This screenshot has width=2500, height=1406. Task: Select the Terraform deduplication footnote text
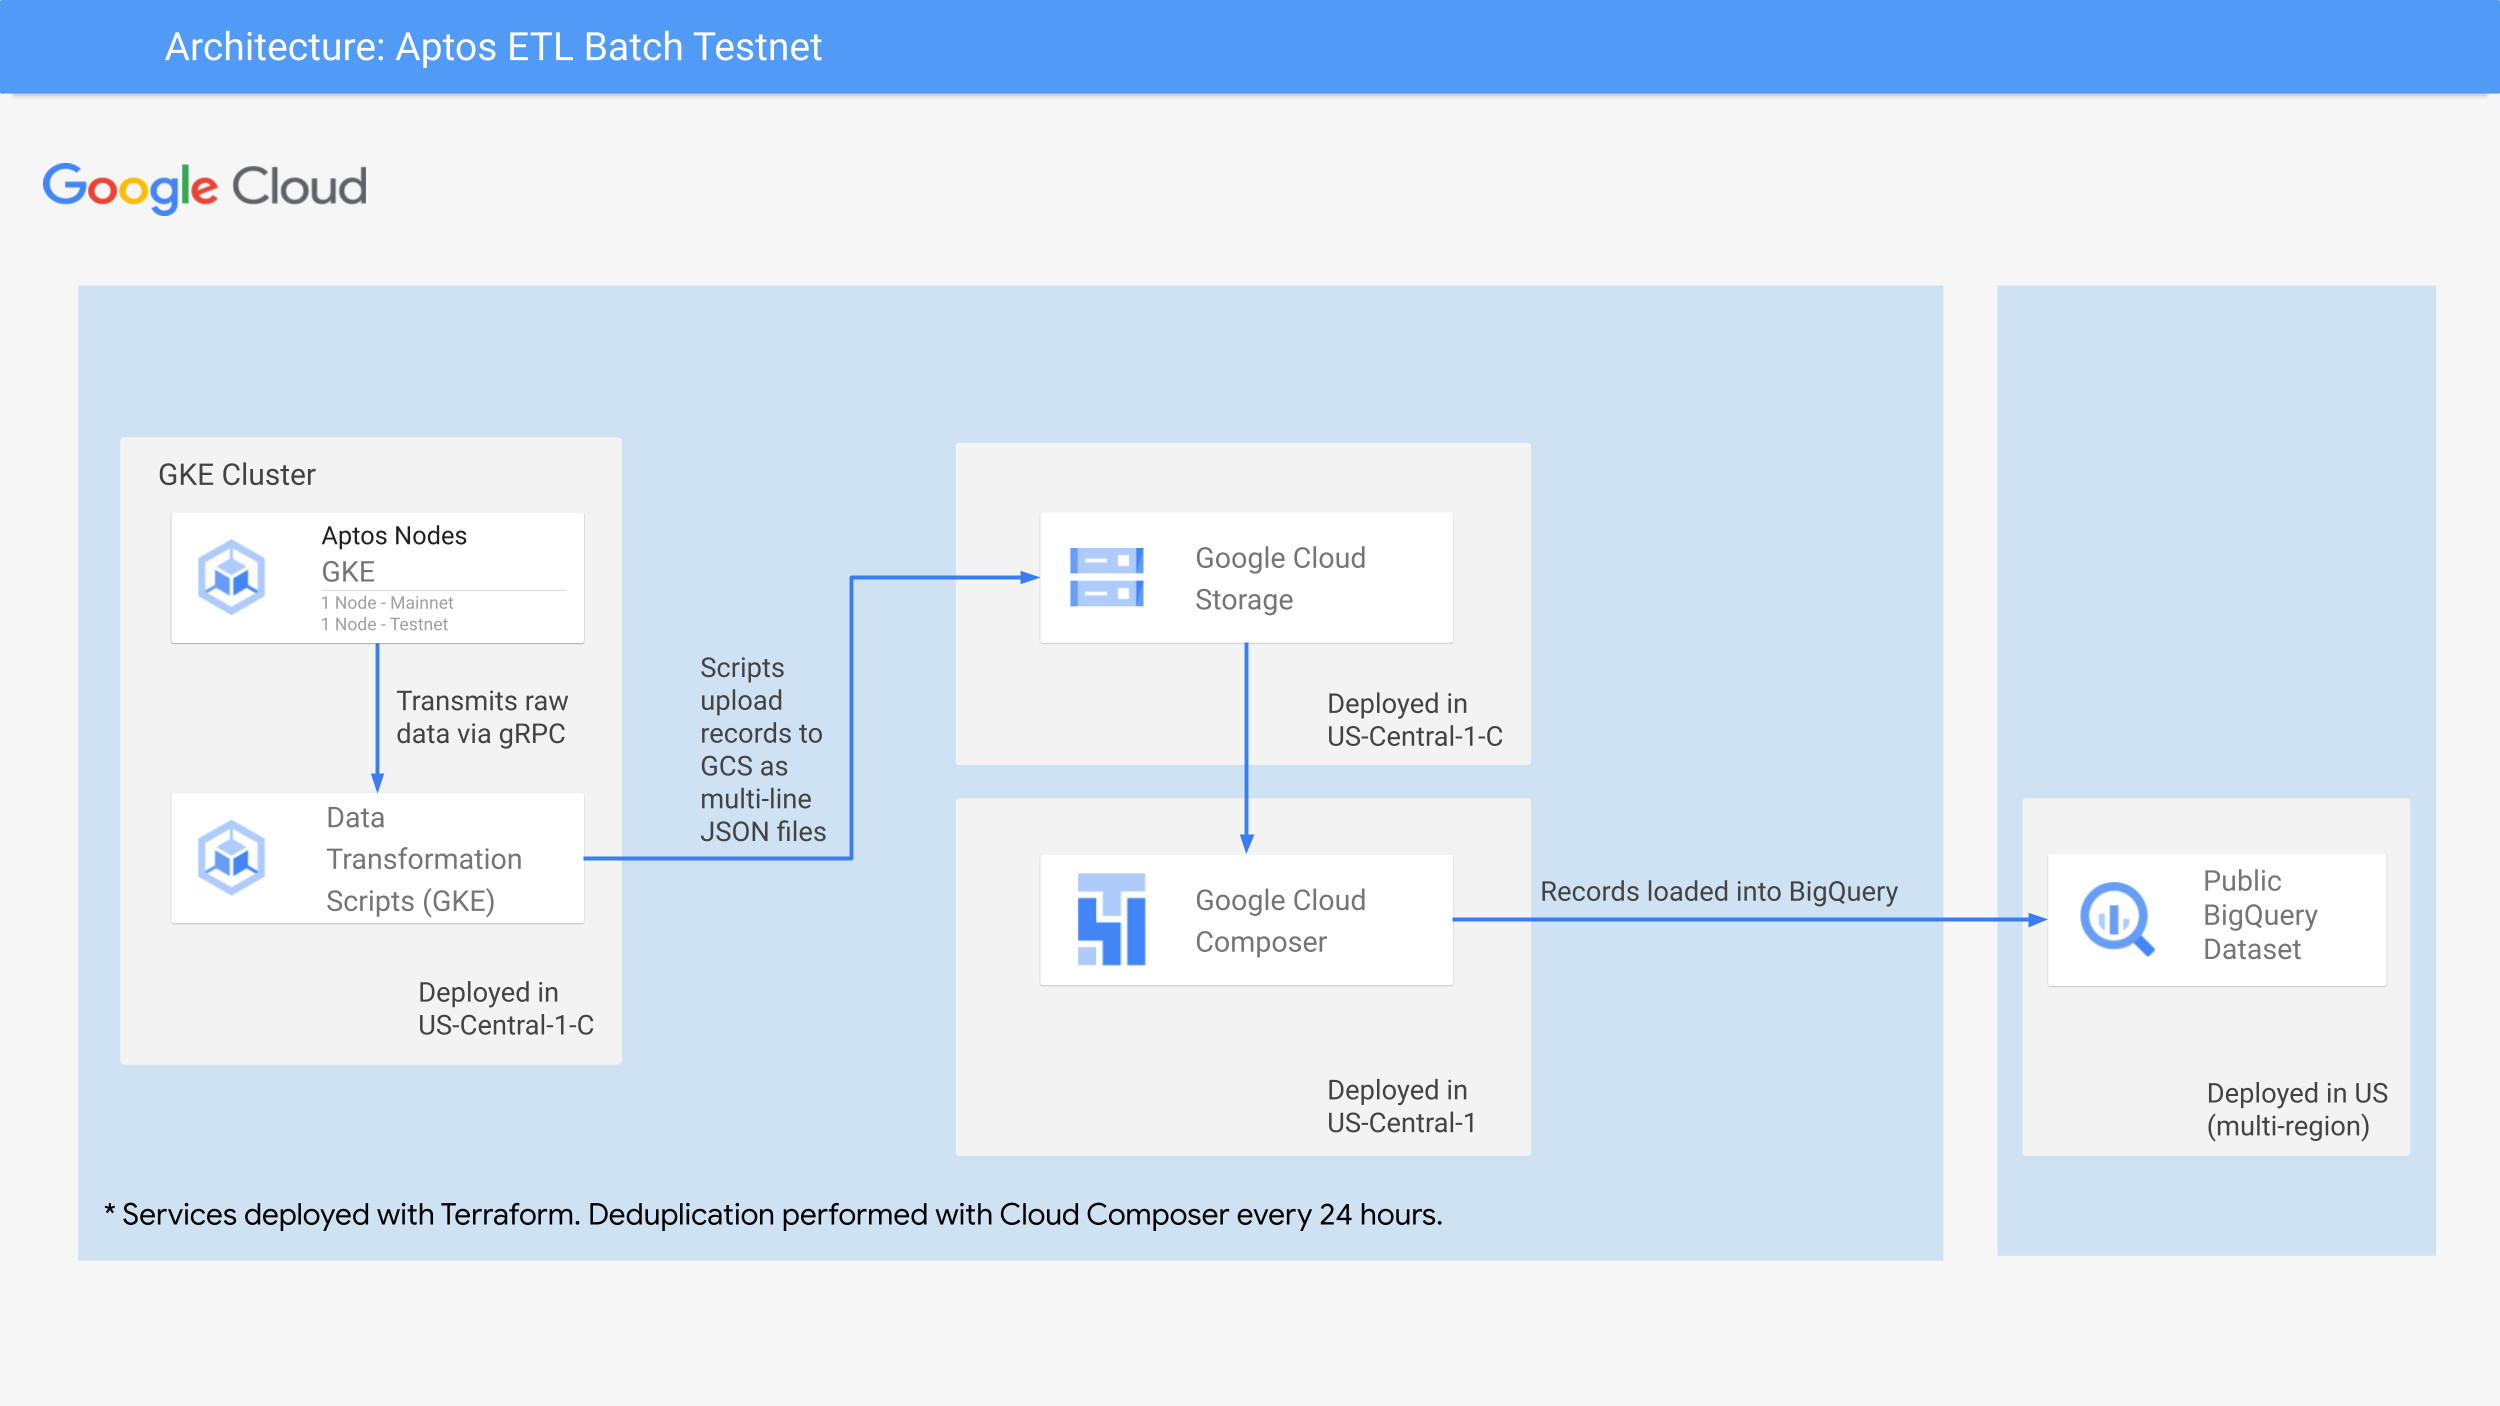pos(773,1214)
